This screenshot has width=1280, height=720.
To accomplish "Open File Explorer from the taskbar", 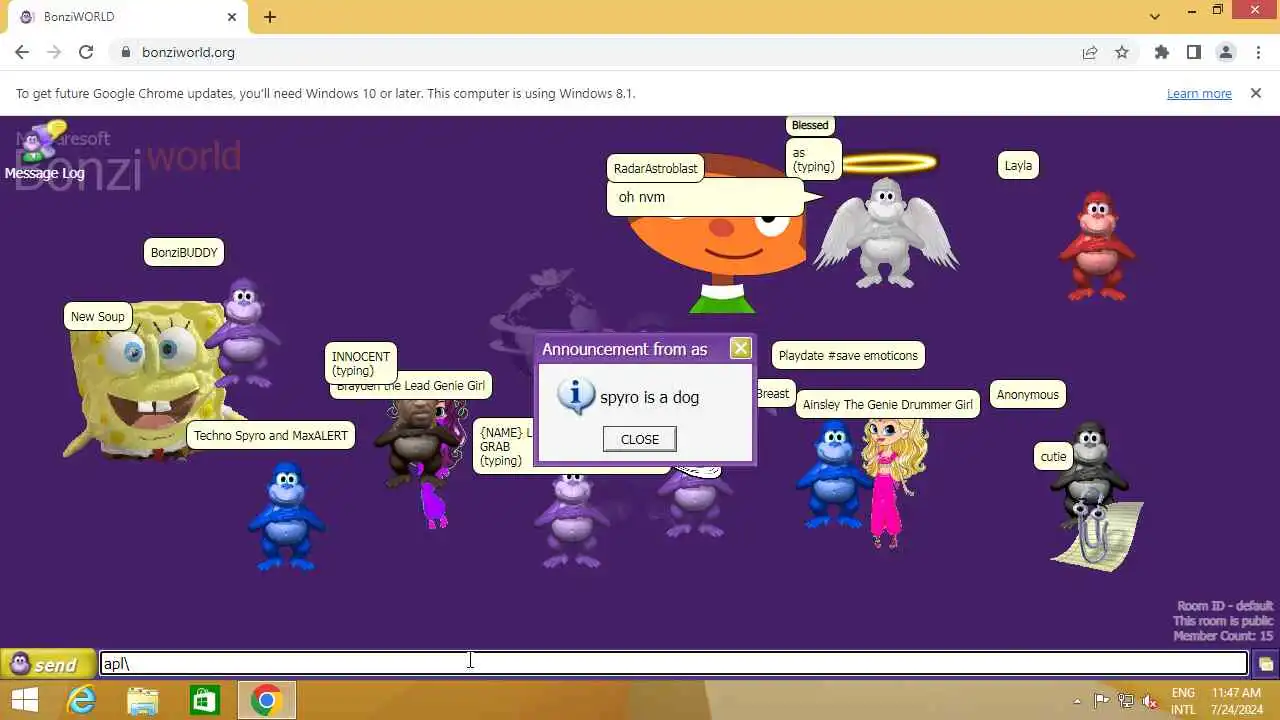I will pyautogui.click(x=143, y=701).
